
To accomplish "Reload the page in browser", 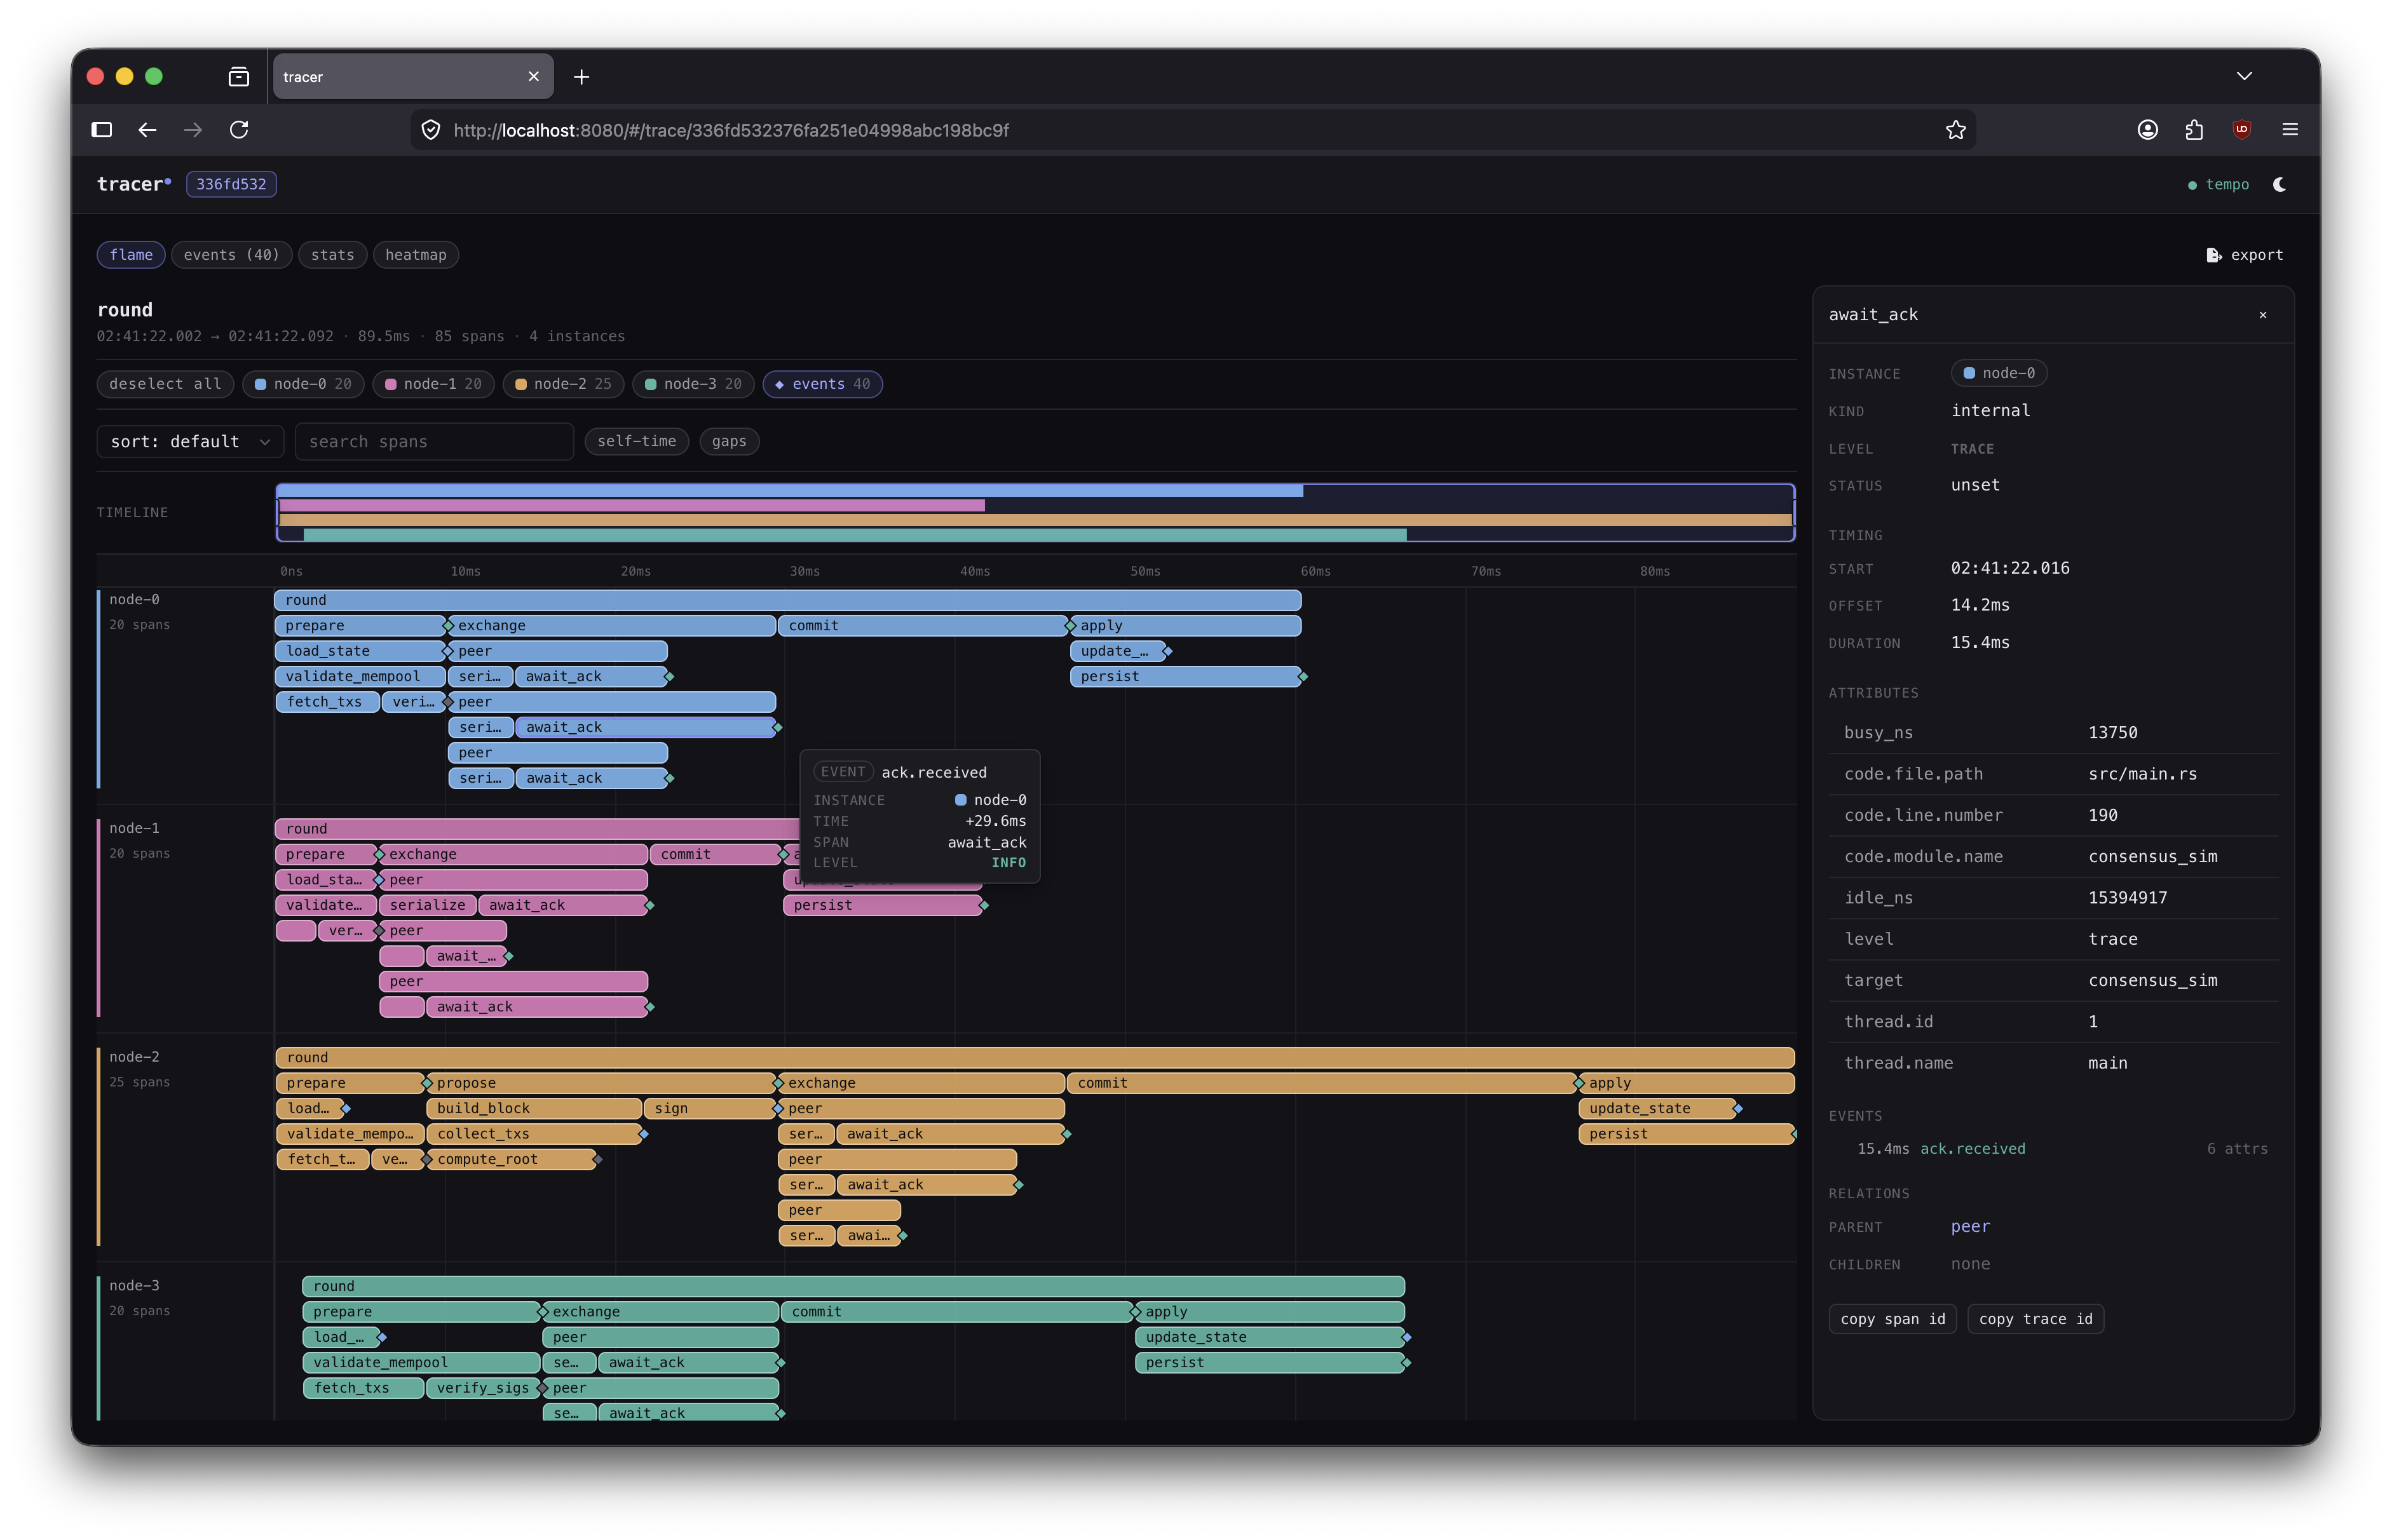I will tap(239, 130).
